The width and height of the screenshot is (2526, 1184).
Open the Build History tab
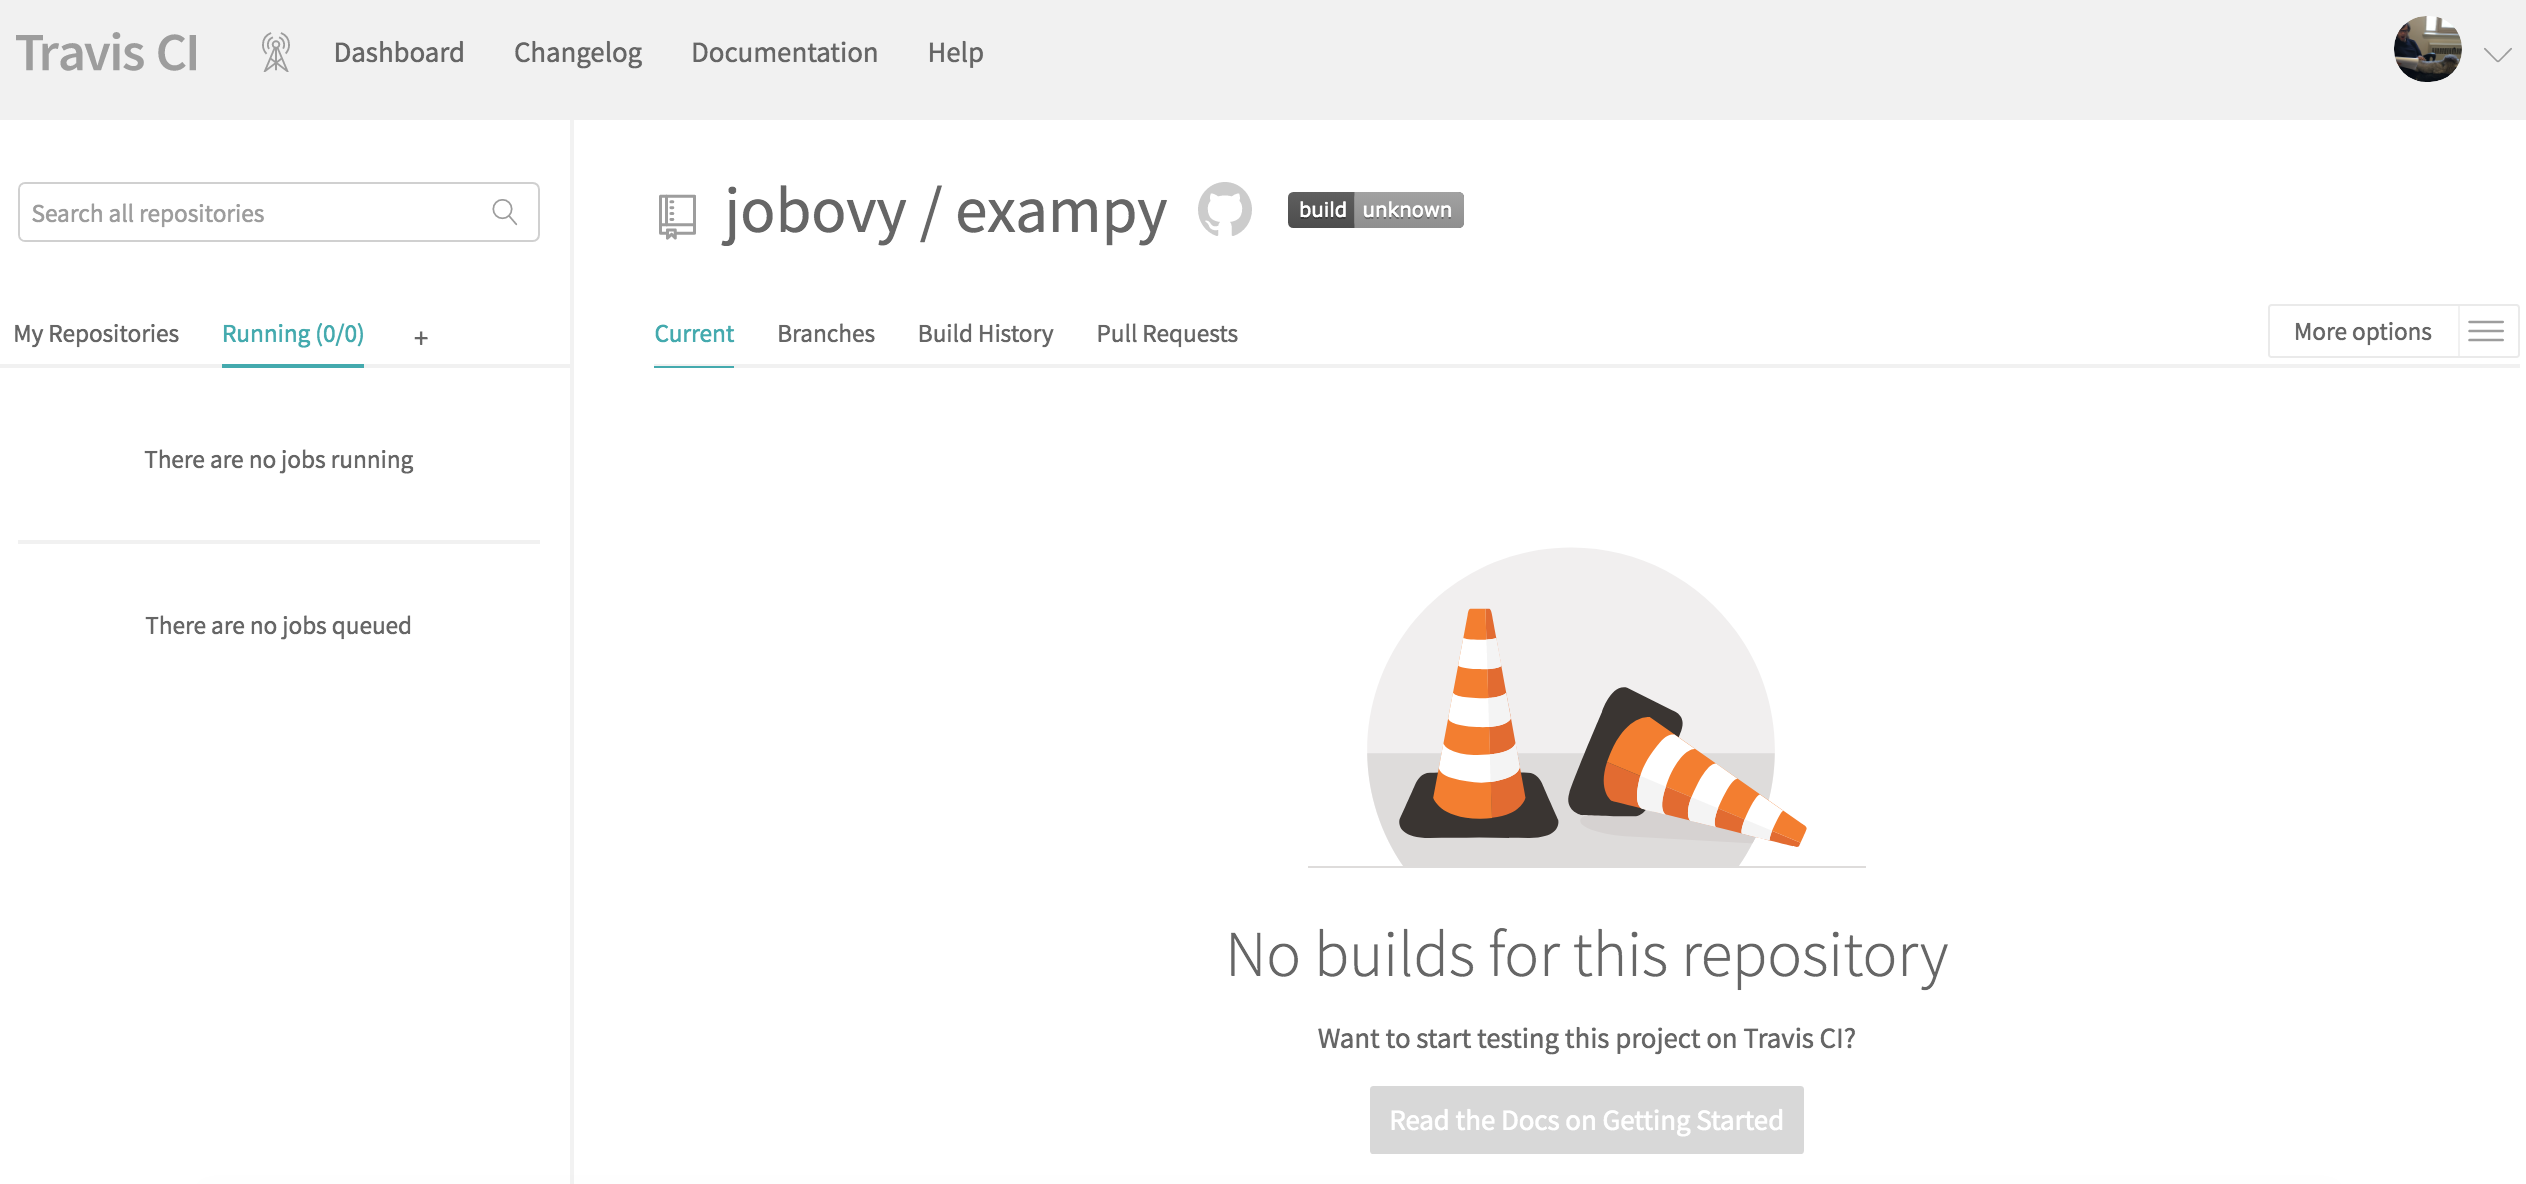tap(986, 333)
